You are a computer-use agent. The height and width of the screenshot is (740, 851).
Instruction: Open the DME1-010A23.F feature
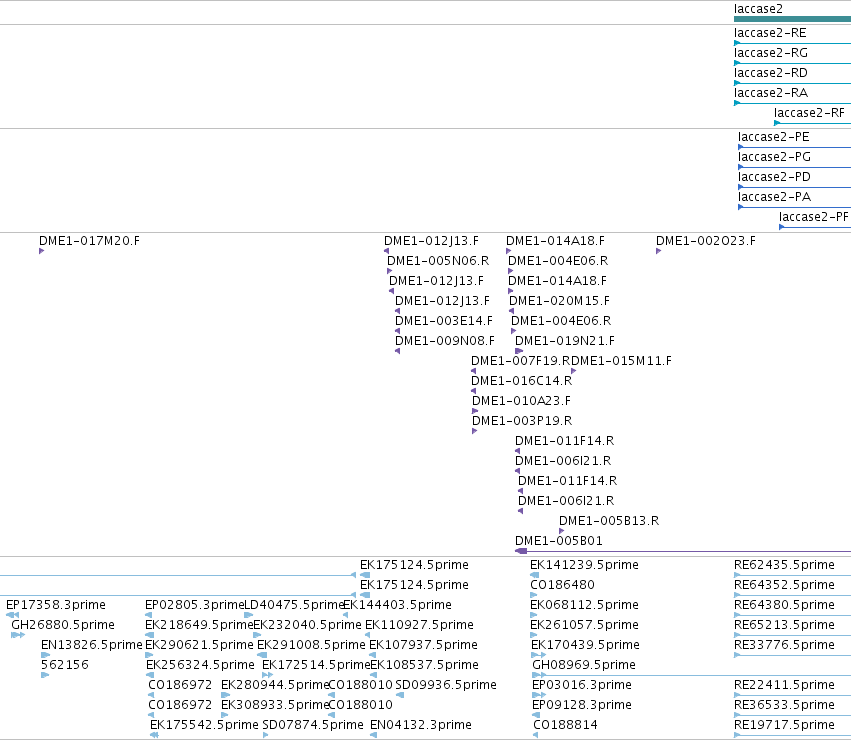coord(521,401)
